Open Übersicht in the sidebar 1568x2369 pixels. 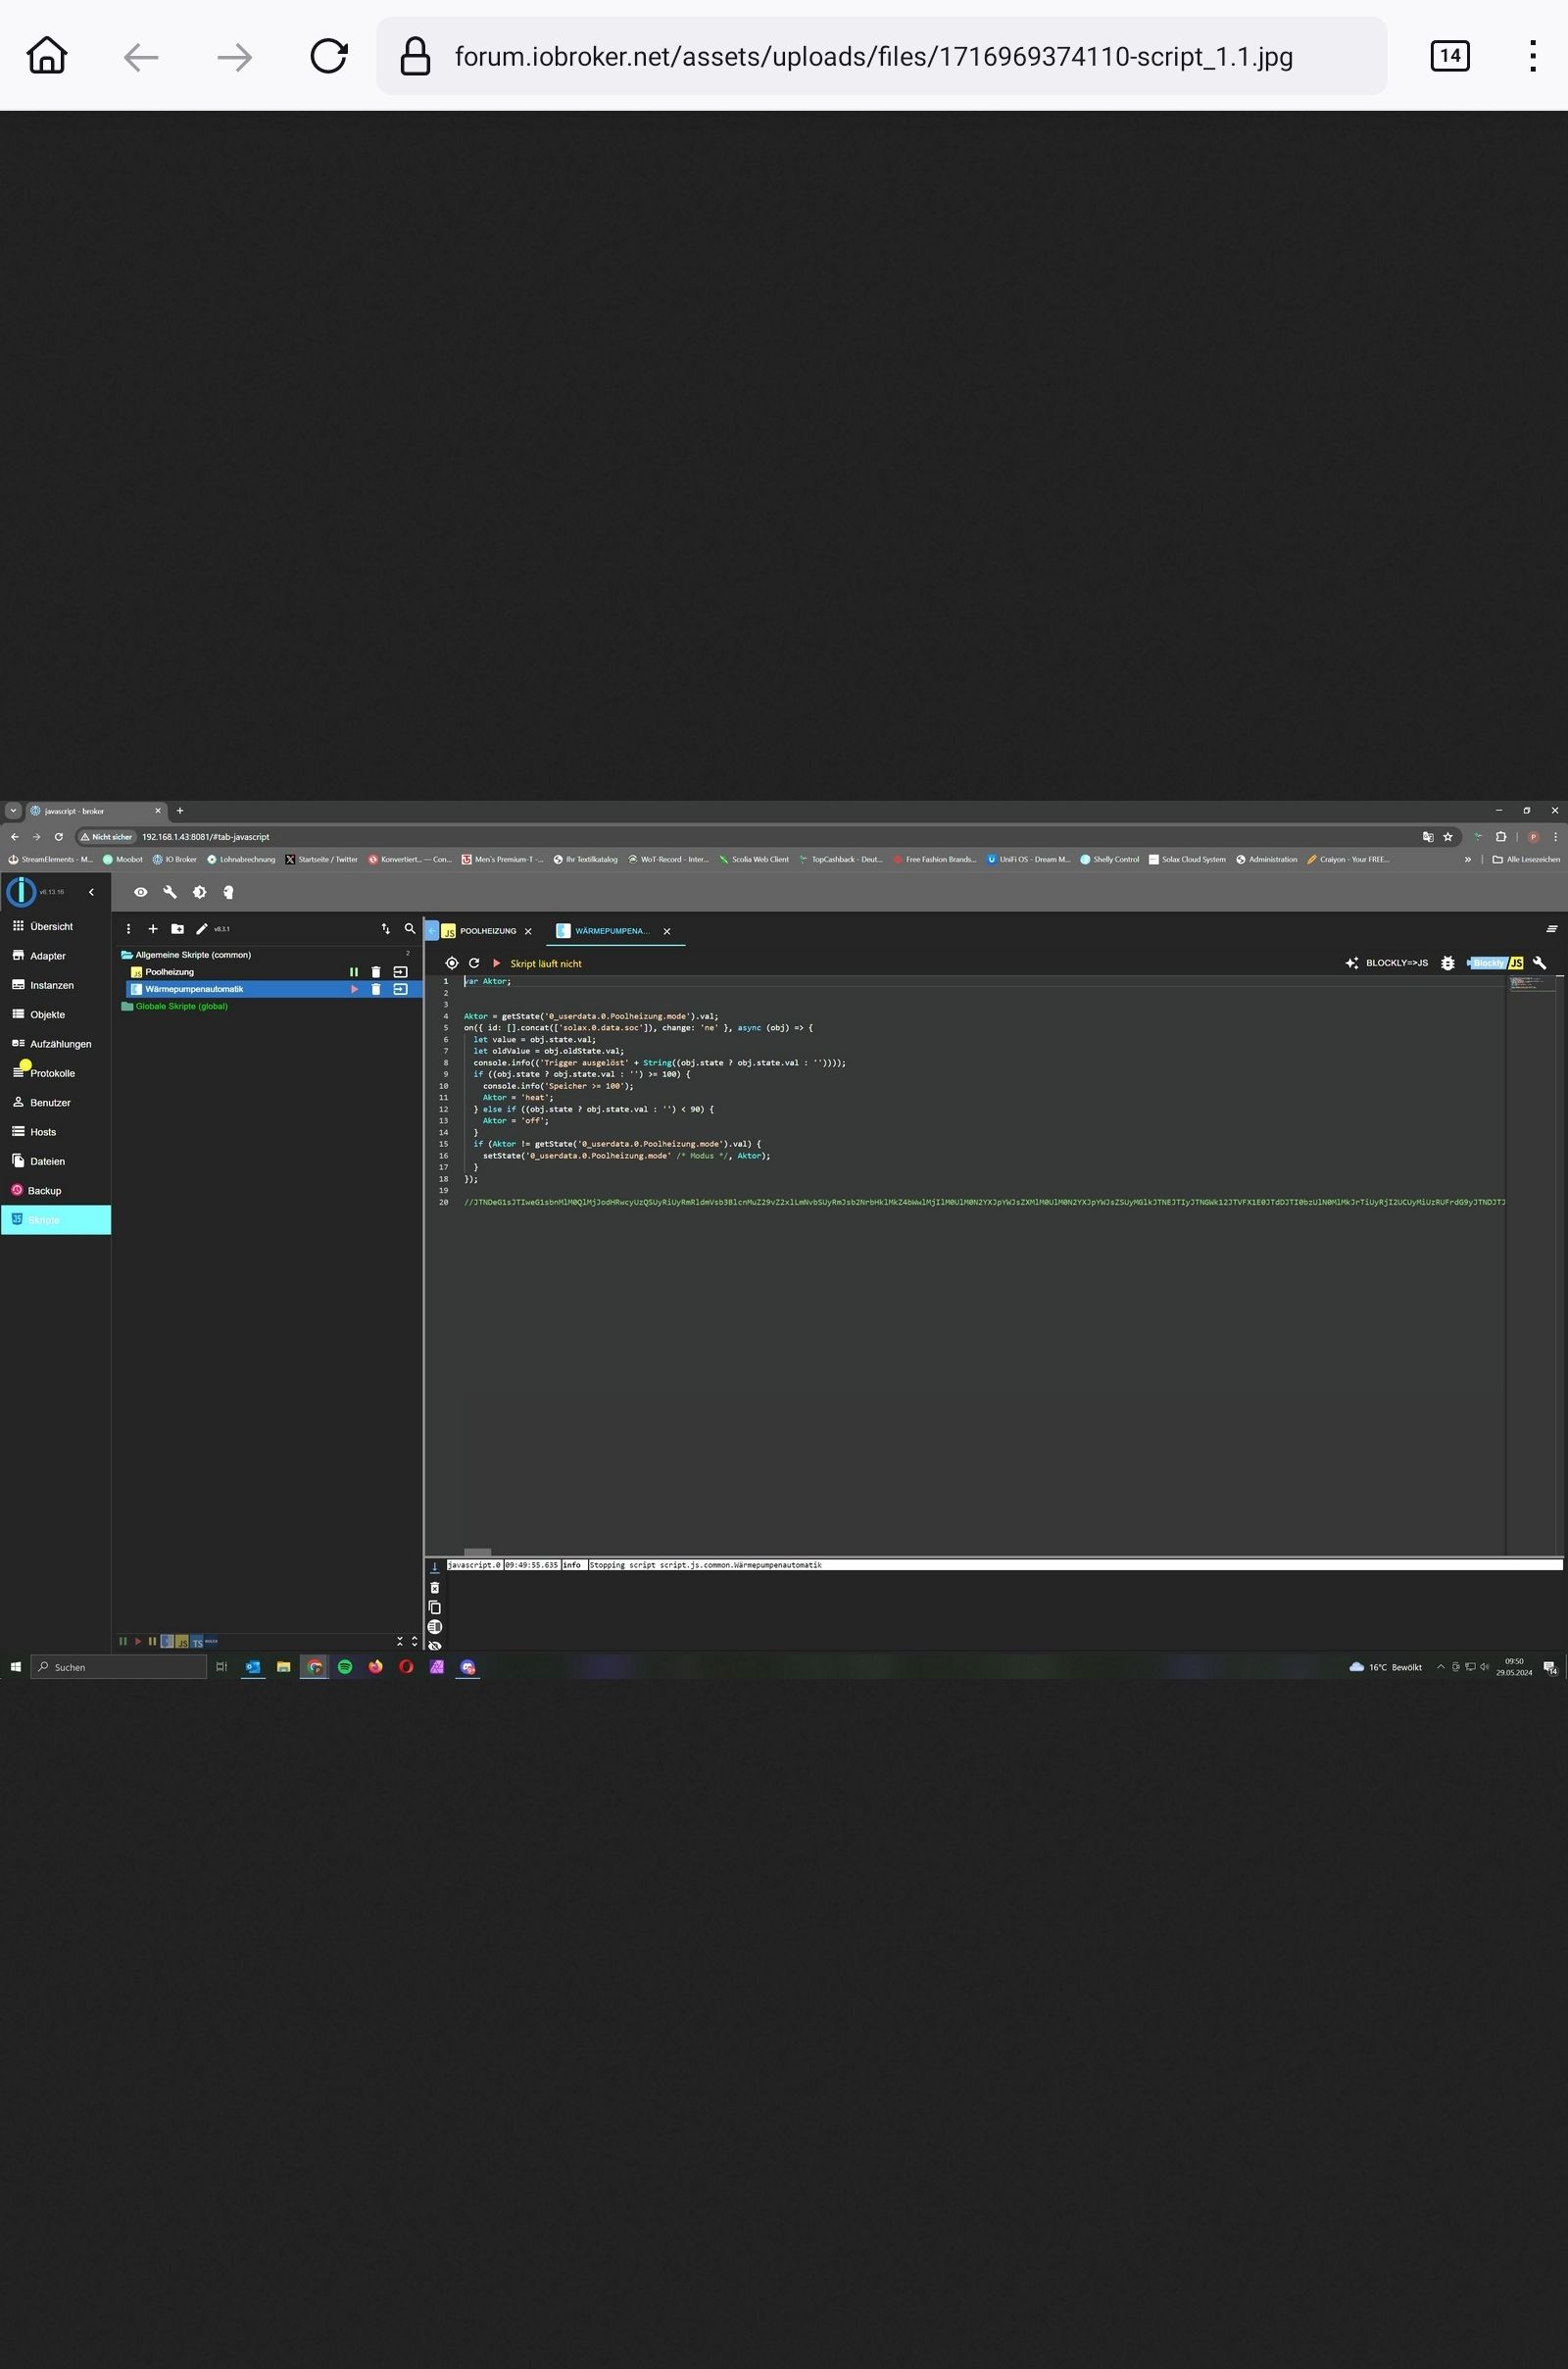[x=55, y=926]
